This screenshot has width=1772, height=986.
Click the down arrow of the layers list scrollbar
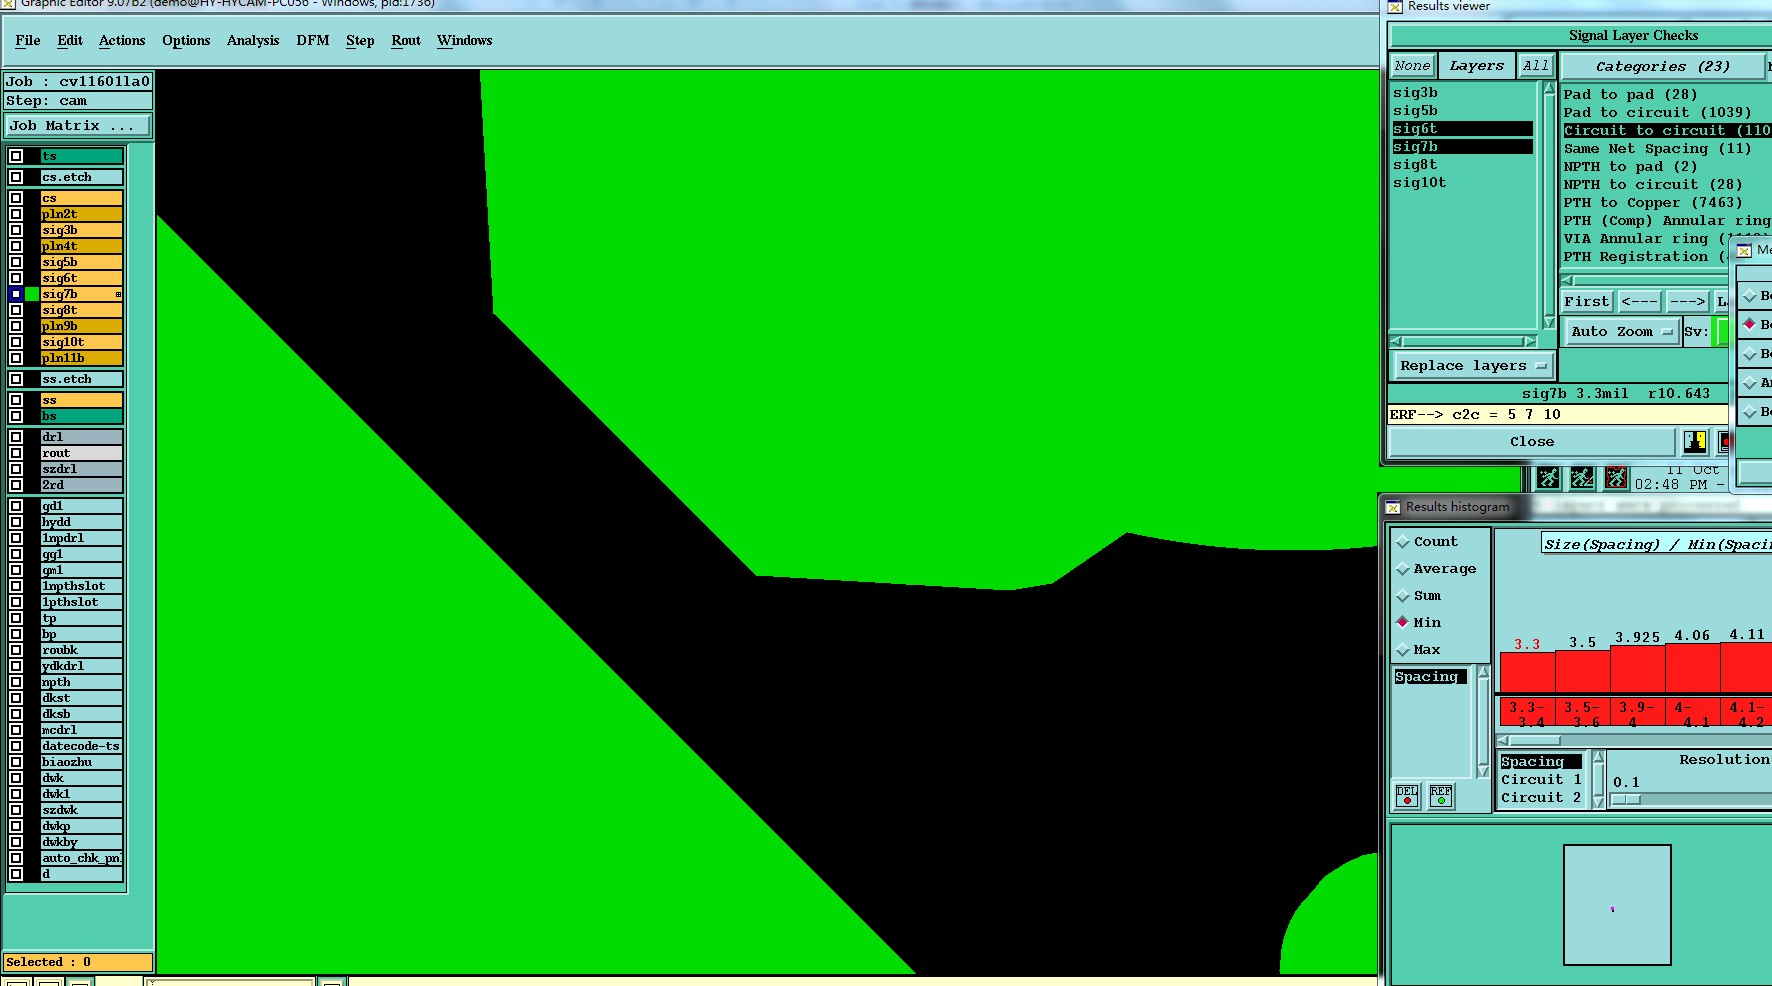pyautogui.click(x=1549, y=323)
